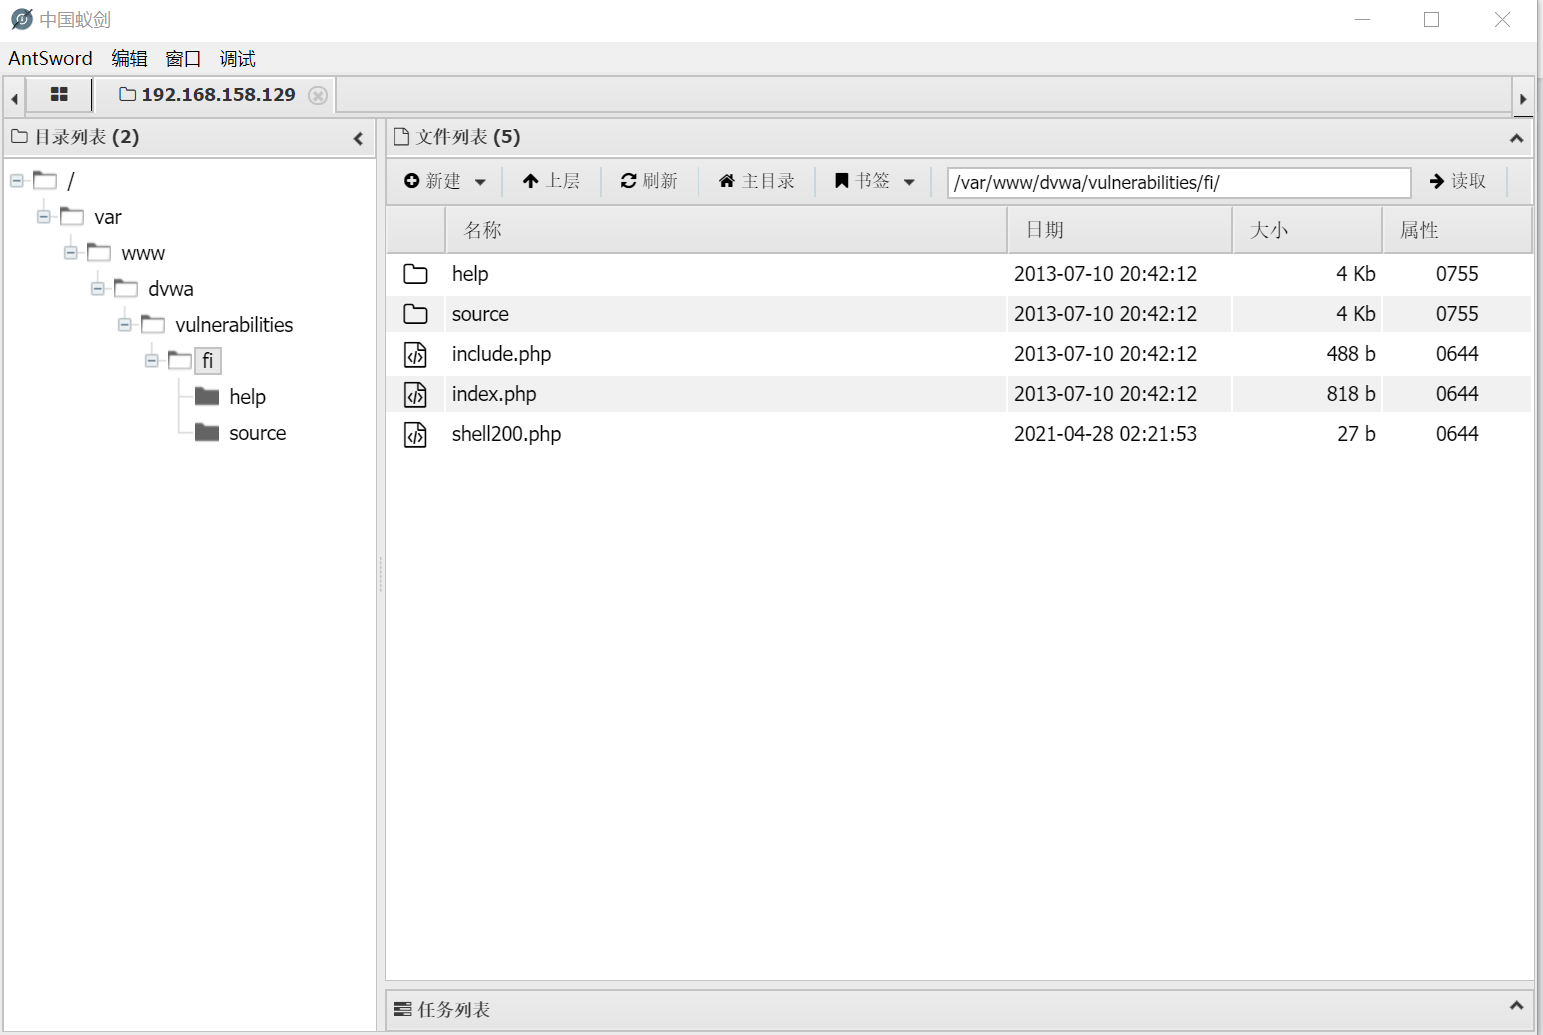Collapse the root / tree node
Viewport: 1543px width, 1035px height.
pyautogui.click(x=17, y=181)
